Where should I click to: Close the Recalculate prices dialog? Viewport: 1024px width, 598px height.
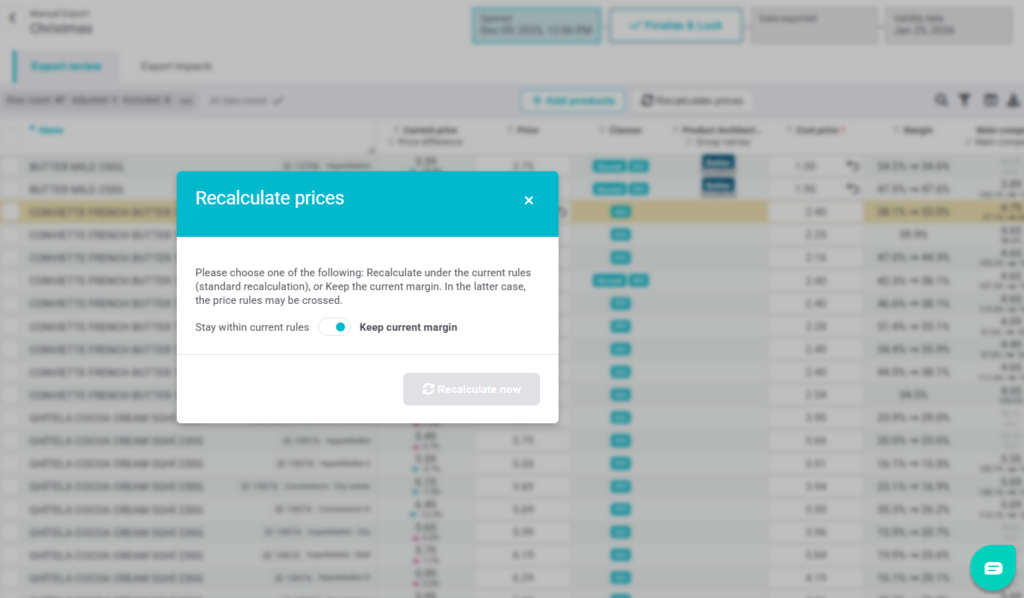point(529,200)
